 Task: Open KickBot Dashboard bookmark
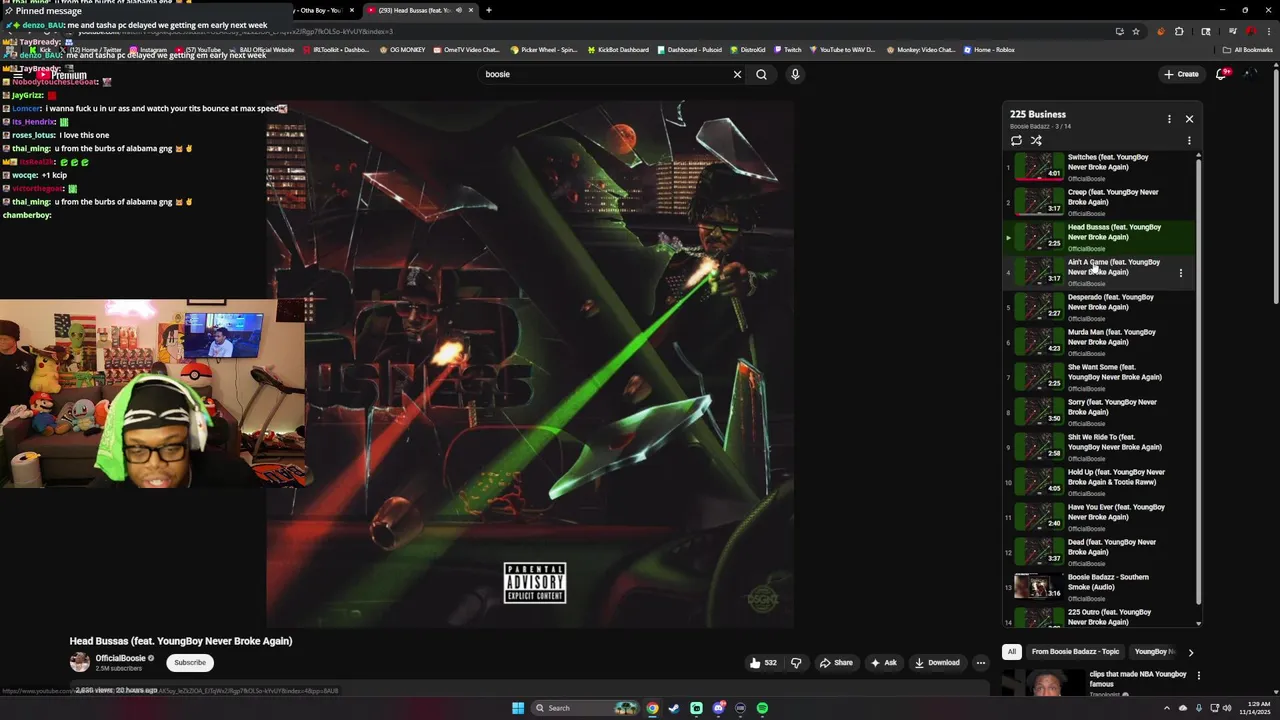pos(618,49)
